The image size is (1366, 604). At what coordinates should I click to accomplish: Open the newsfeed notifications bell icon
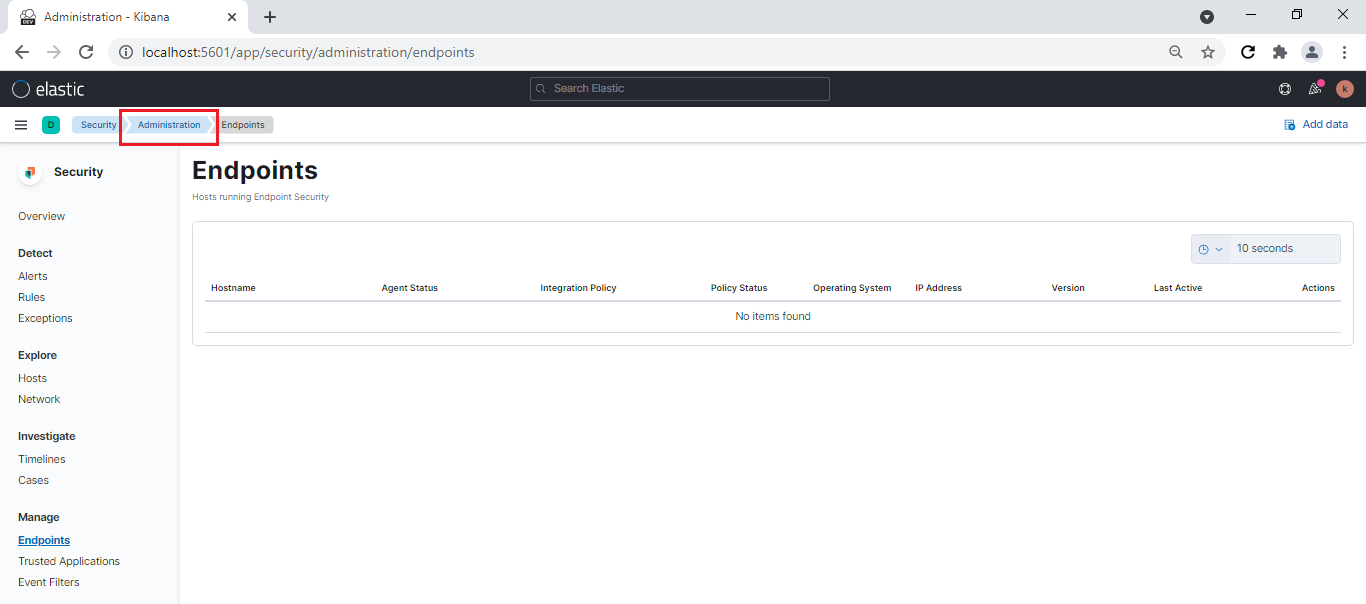[1314, 89]
